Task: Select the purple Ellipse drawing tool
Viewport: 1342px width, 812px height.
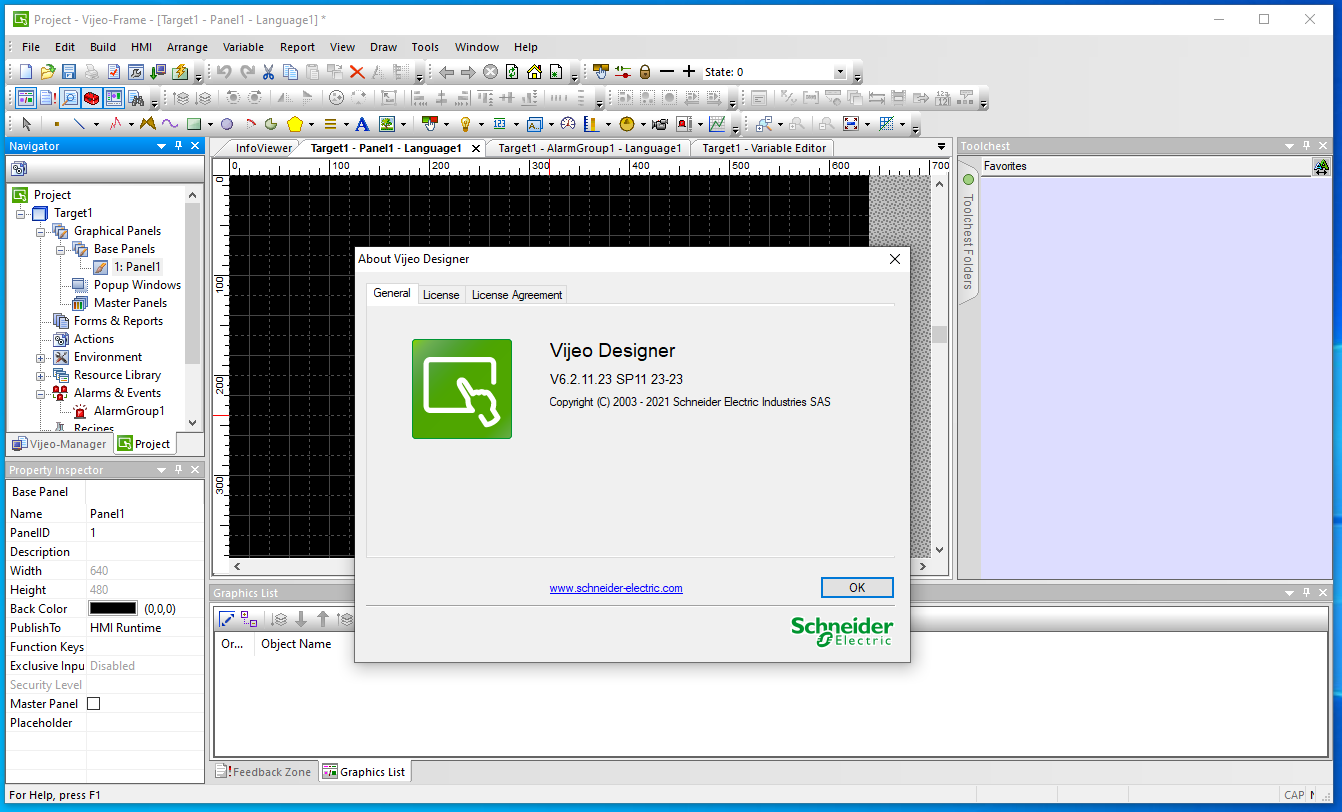Action: (x=227, y=124)
